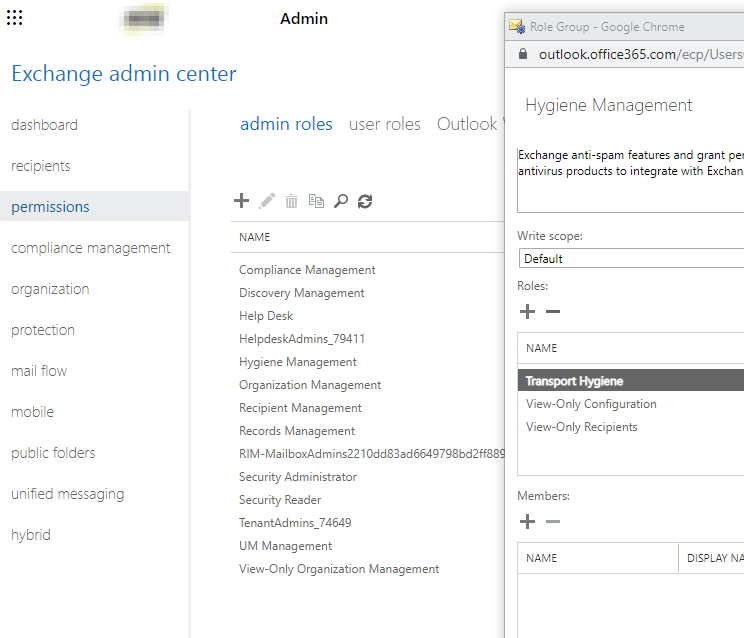
Task: Select the Records Management role group
Action: 297,431
